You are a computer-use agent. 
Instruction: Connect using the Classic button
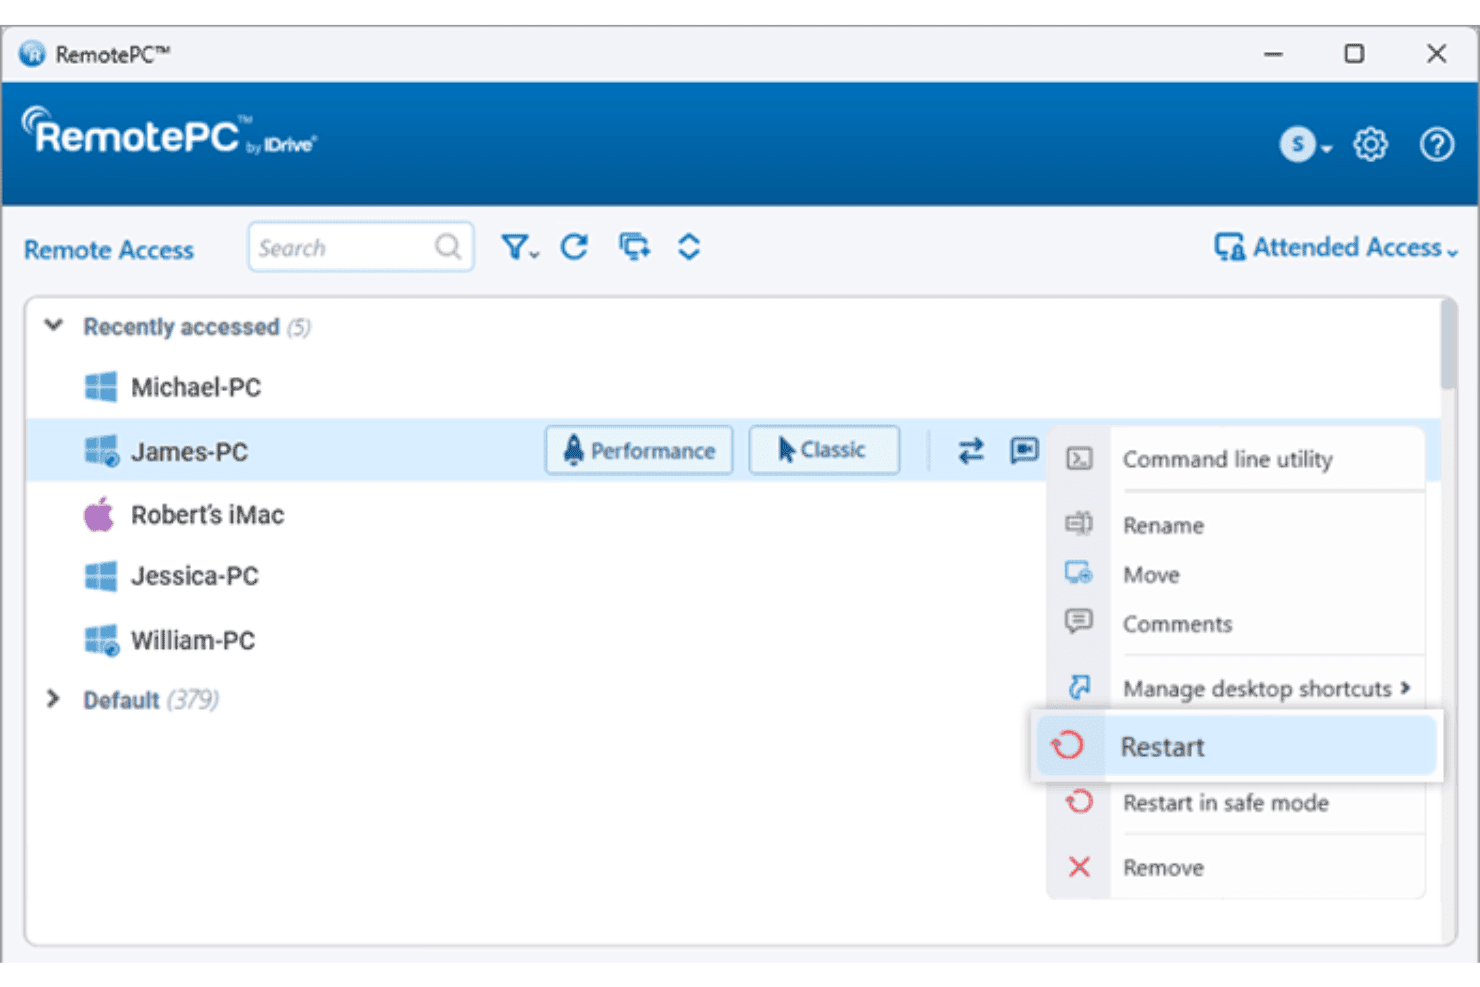click(824, 450)
